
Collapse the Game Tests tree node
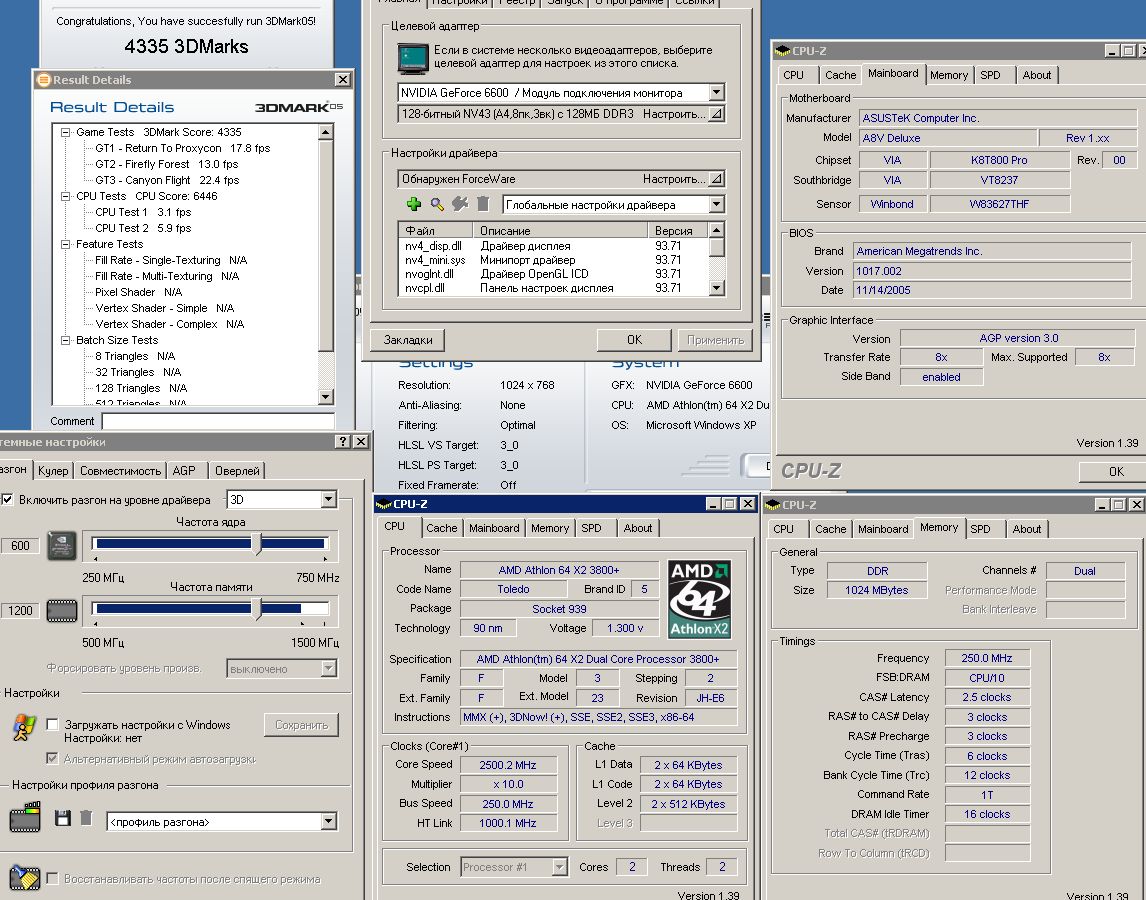coord(65,132)
